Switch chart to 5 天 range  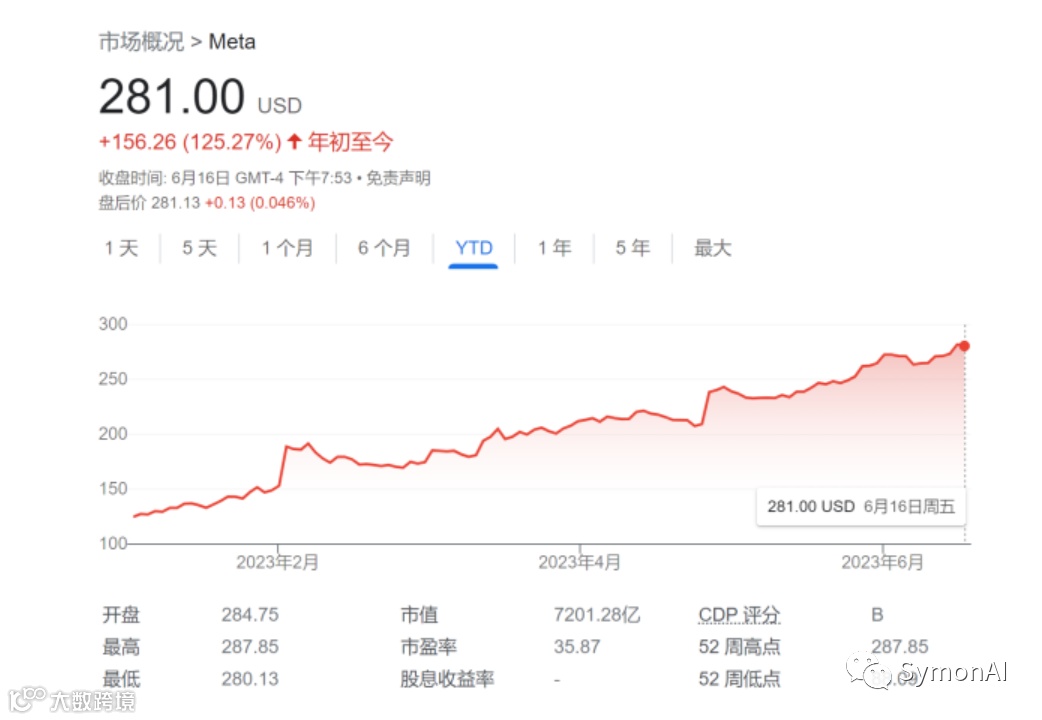(199, 248)
